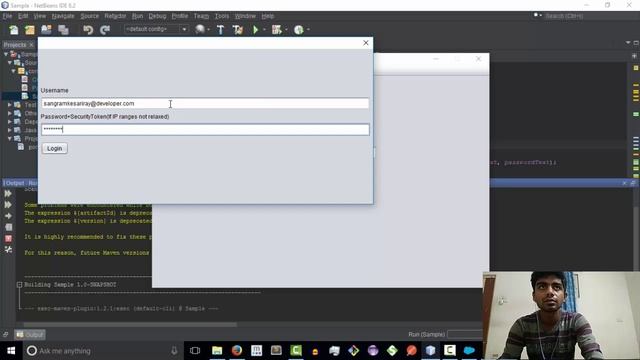Click Cortana Ask me anything box
Viewport: 640px width, 360px height.
point(102,351)
